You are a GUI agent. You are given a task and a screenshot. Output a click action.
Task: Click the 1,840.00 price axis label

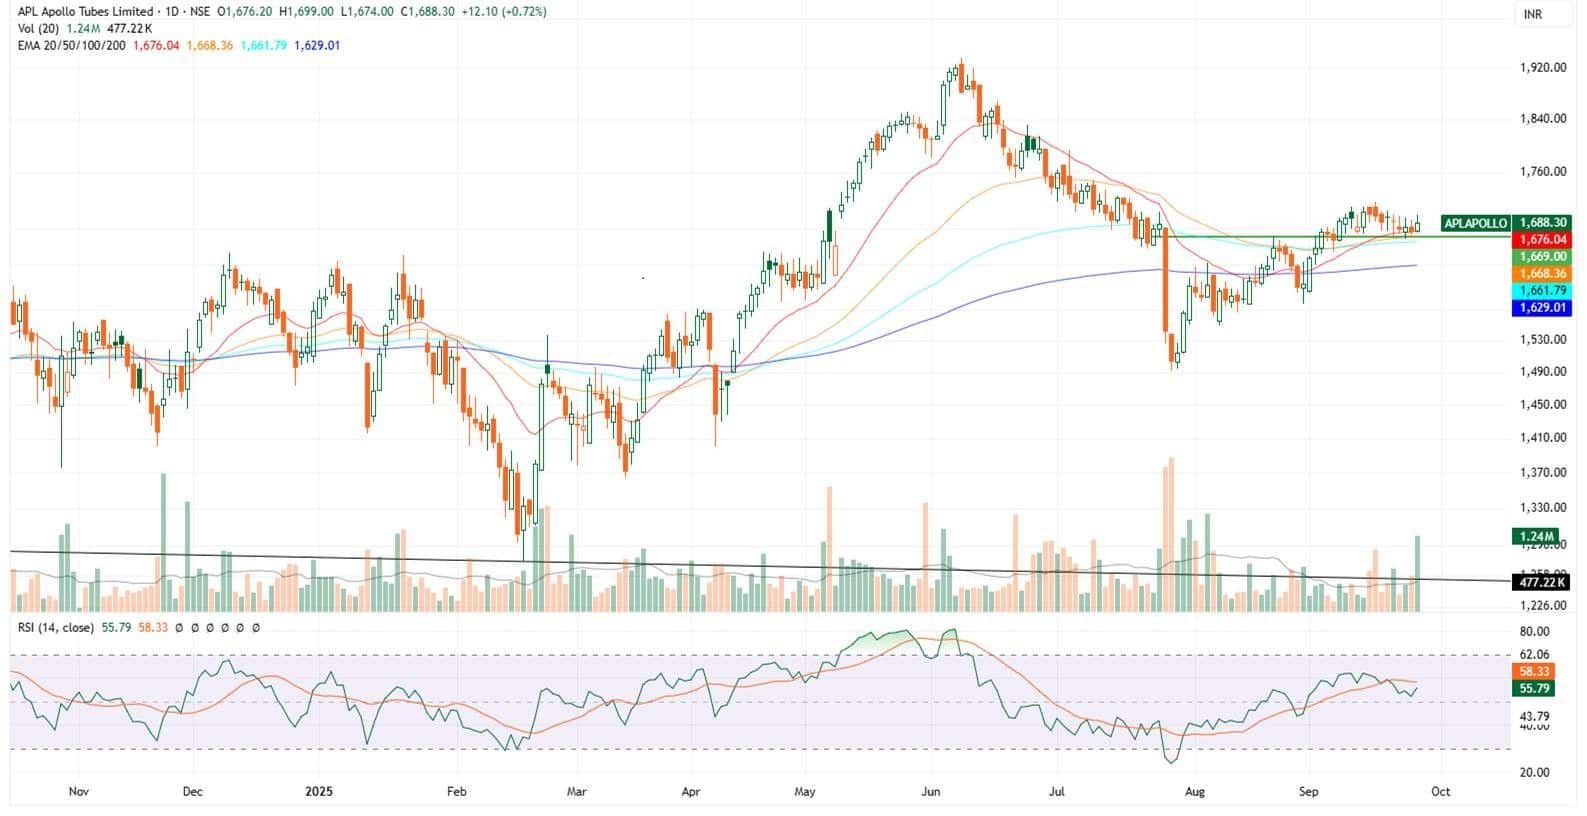pos(1542,119)
